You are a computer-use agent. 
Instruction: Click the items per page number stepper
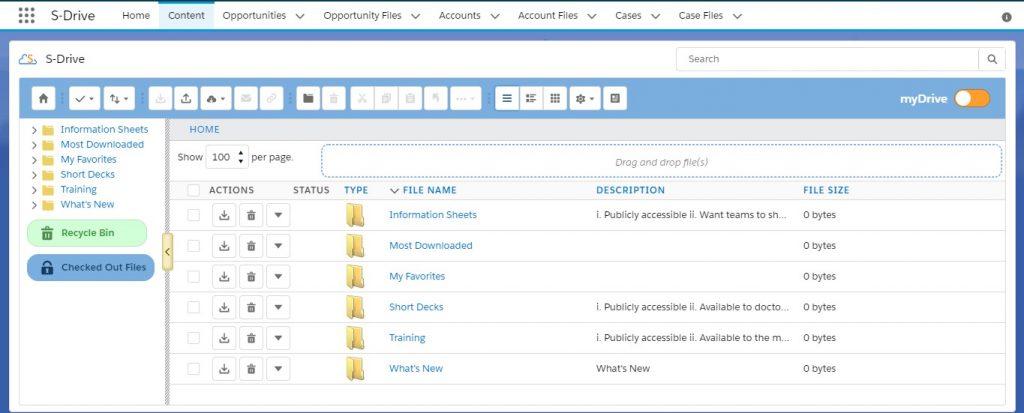tap(227, 157)
